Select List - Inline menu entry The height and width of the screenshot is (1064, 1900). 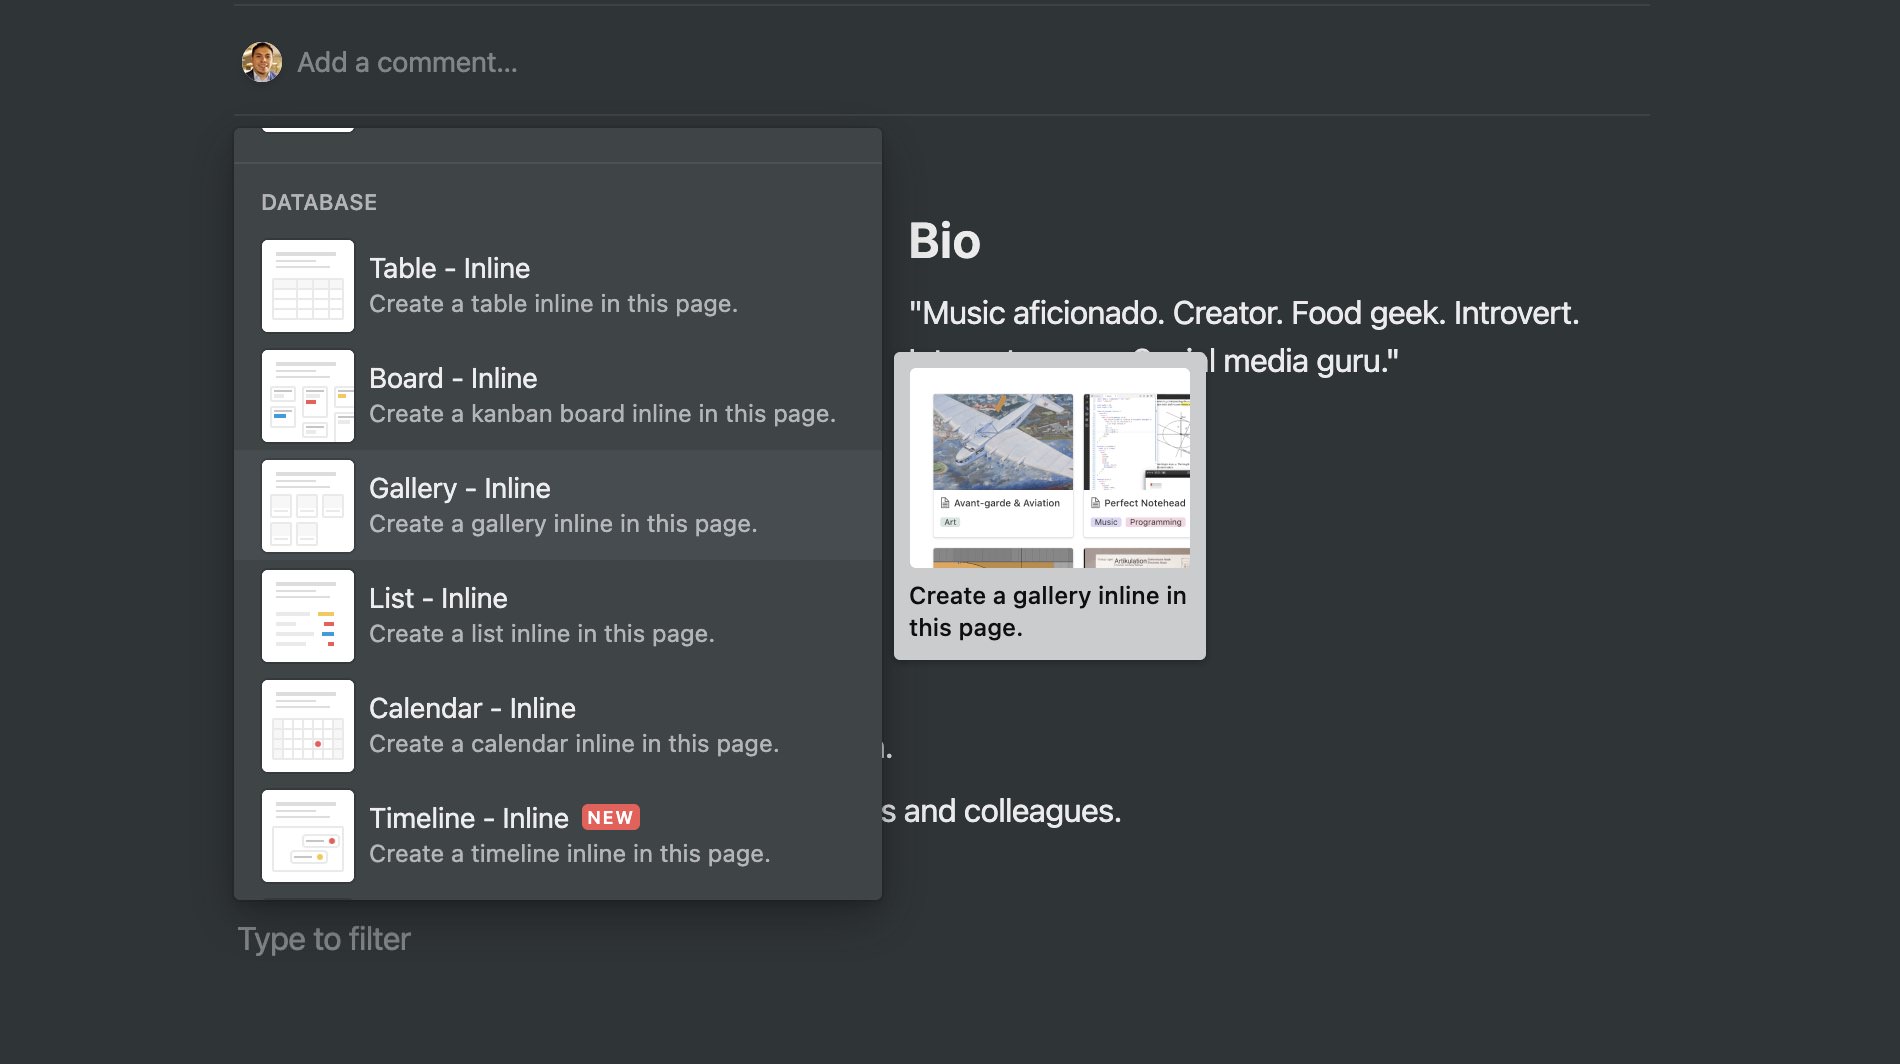[558, 616]
